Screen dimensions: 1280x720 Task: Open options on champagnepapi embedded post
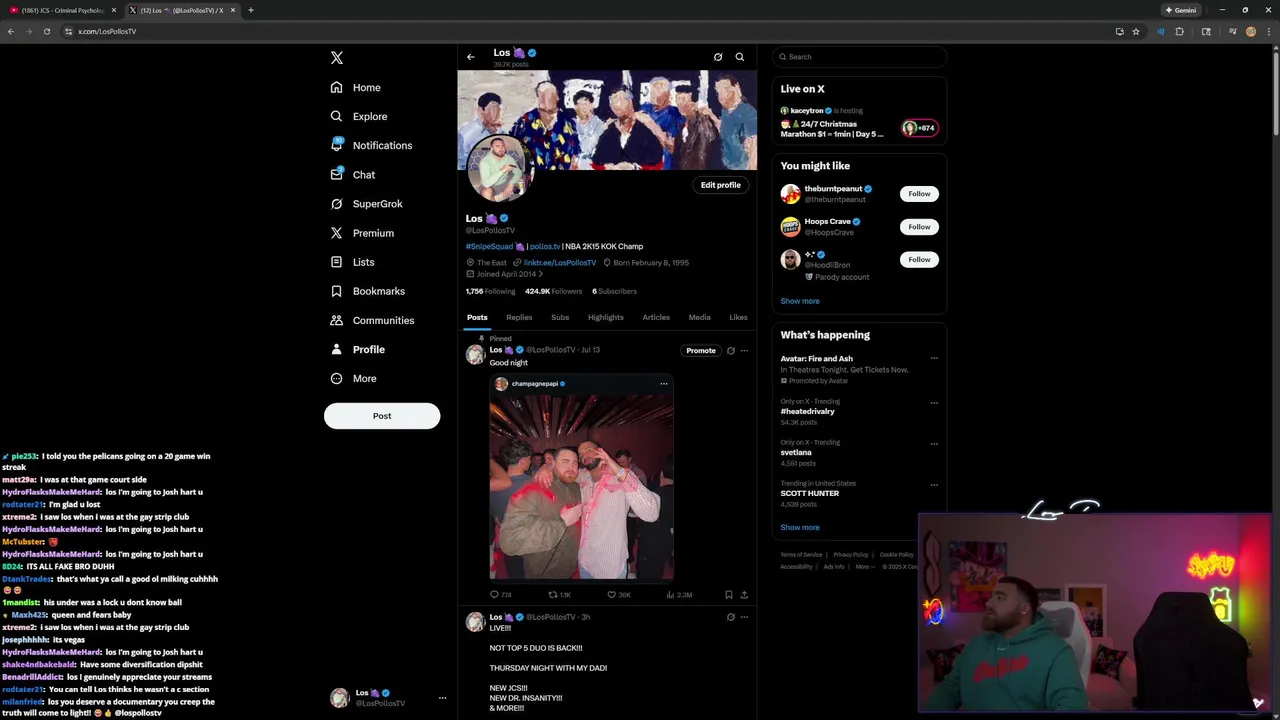(x=664, y=384)
